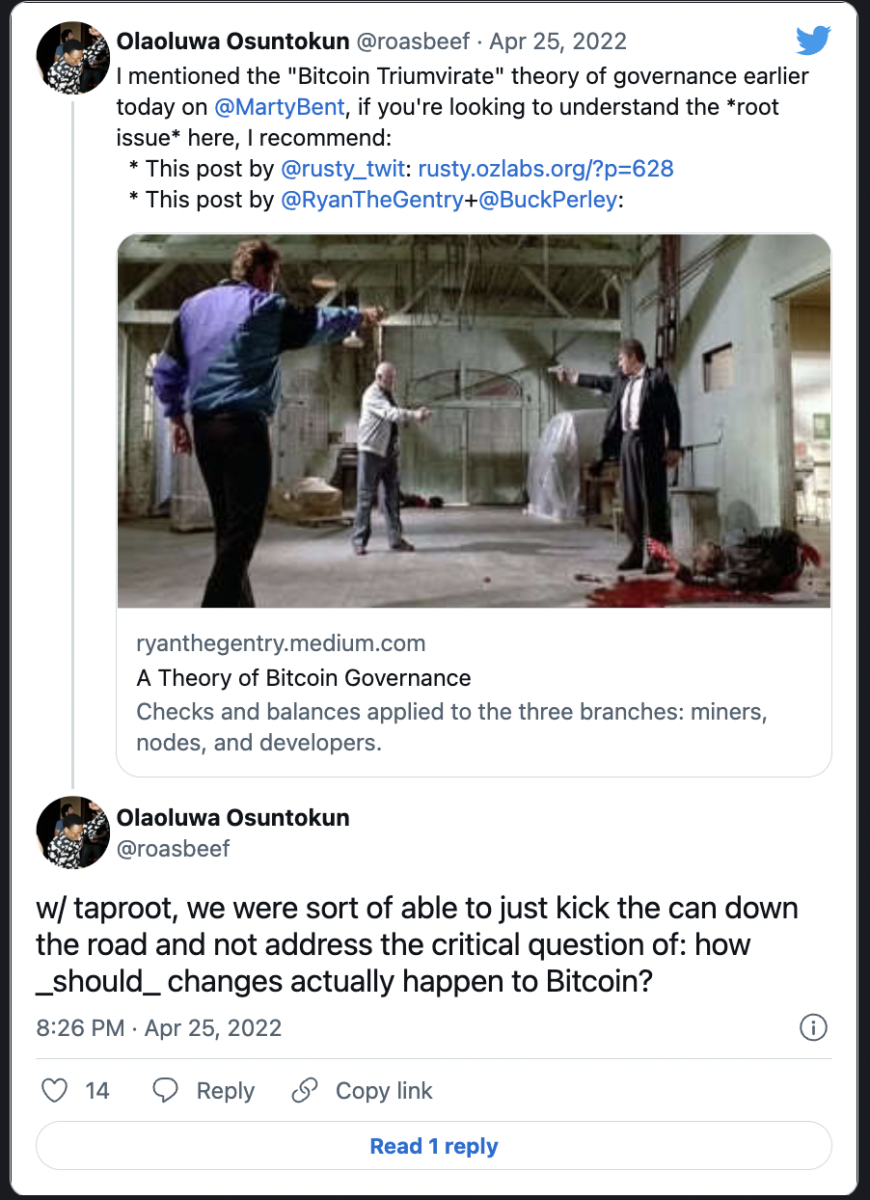The width and height of the screenshot is (870, 1200).
Task: Click the Reply text label
Action: (225, 1090)
